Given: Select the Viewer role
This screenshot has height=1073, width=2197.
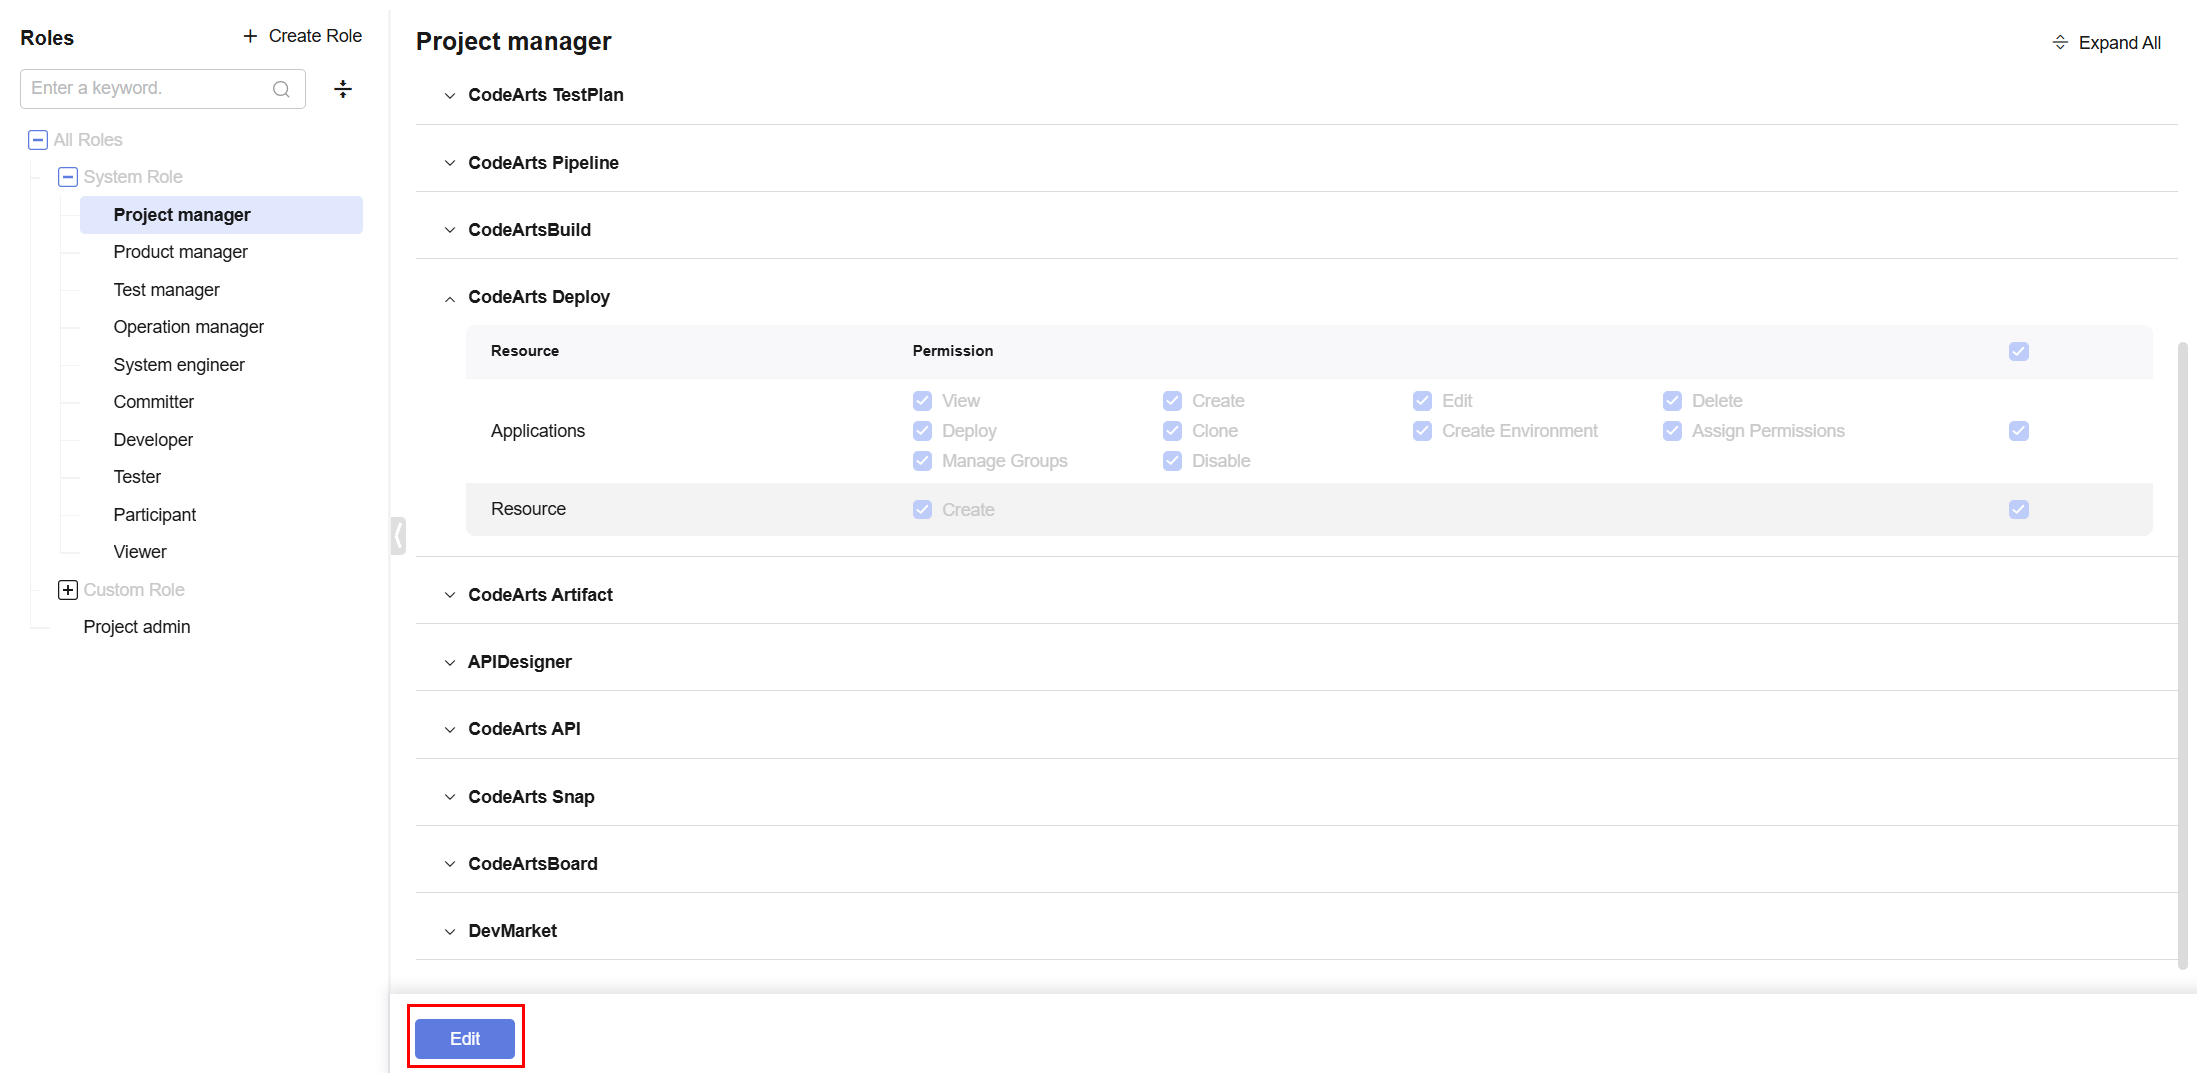Looking at the screenshot, I should (x=139, y=552).
